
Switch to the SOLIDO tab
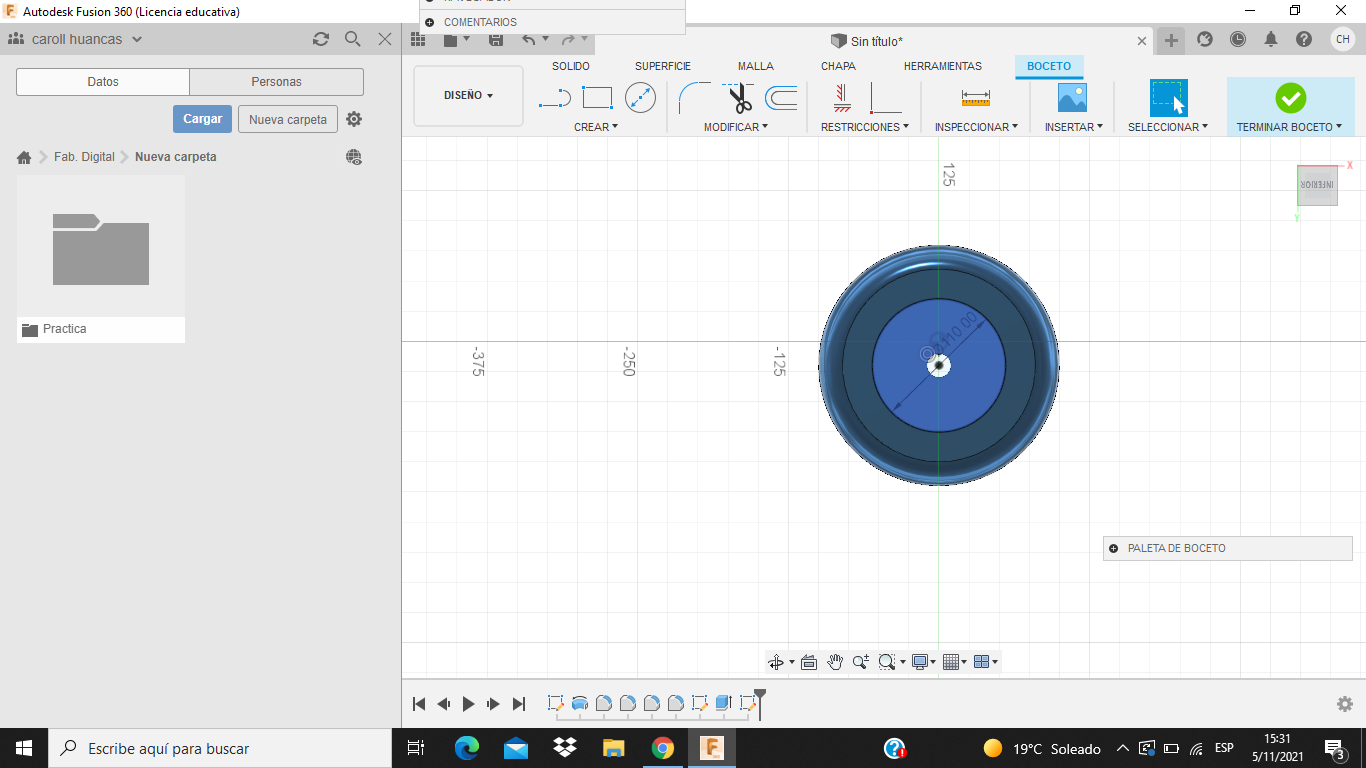(571, 66)
